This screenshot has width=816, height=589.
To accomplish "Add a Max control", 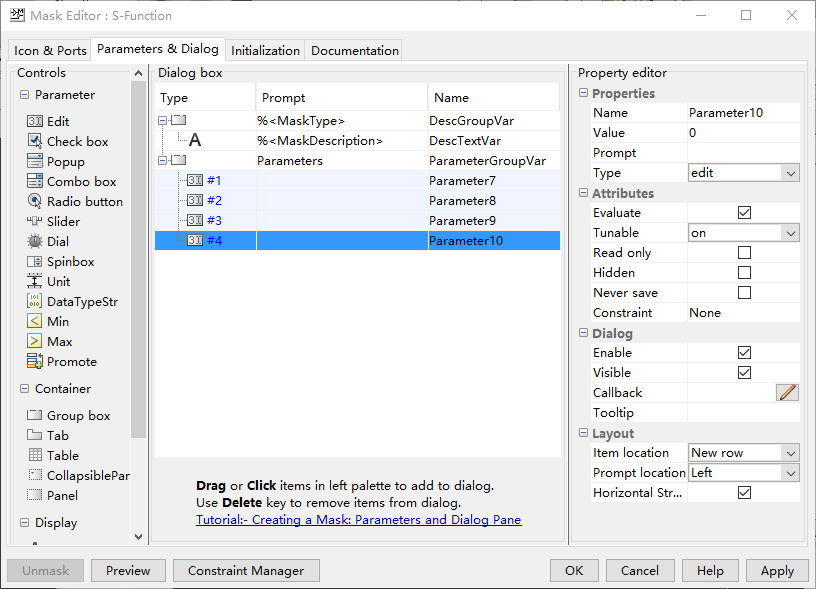I will click(x=49, y=342).
